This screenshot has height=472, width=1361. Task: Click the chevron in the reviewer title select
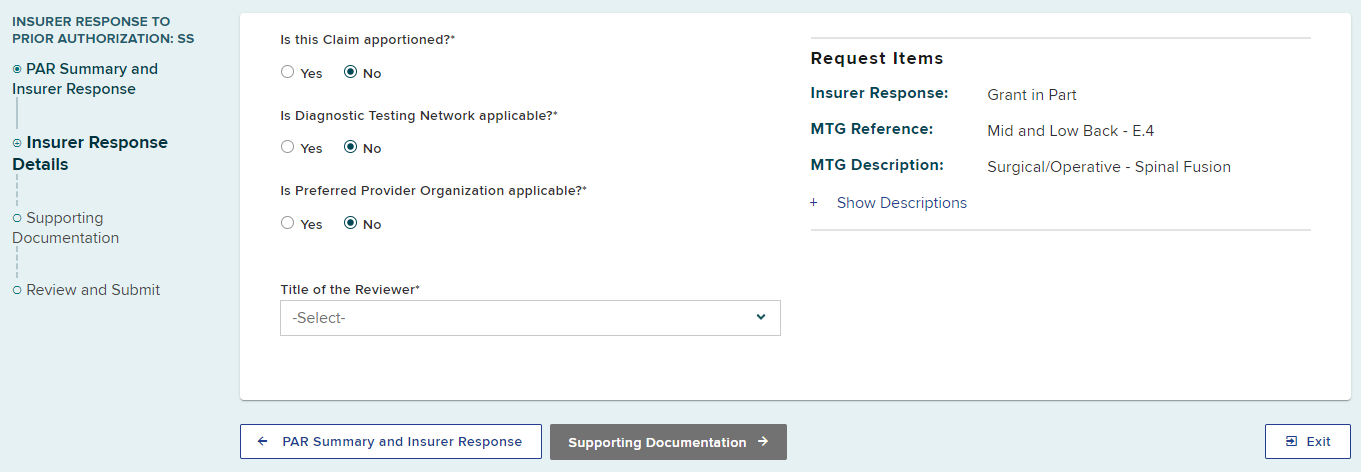[x=761, y=317]
